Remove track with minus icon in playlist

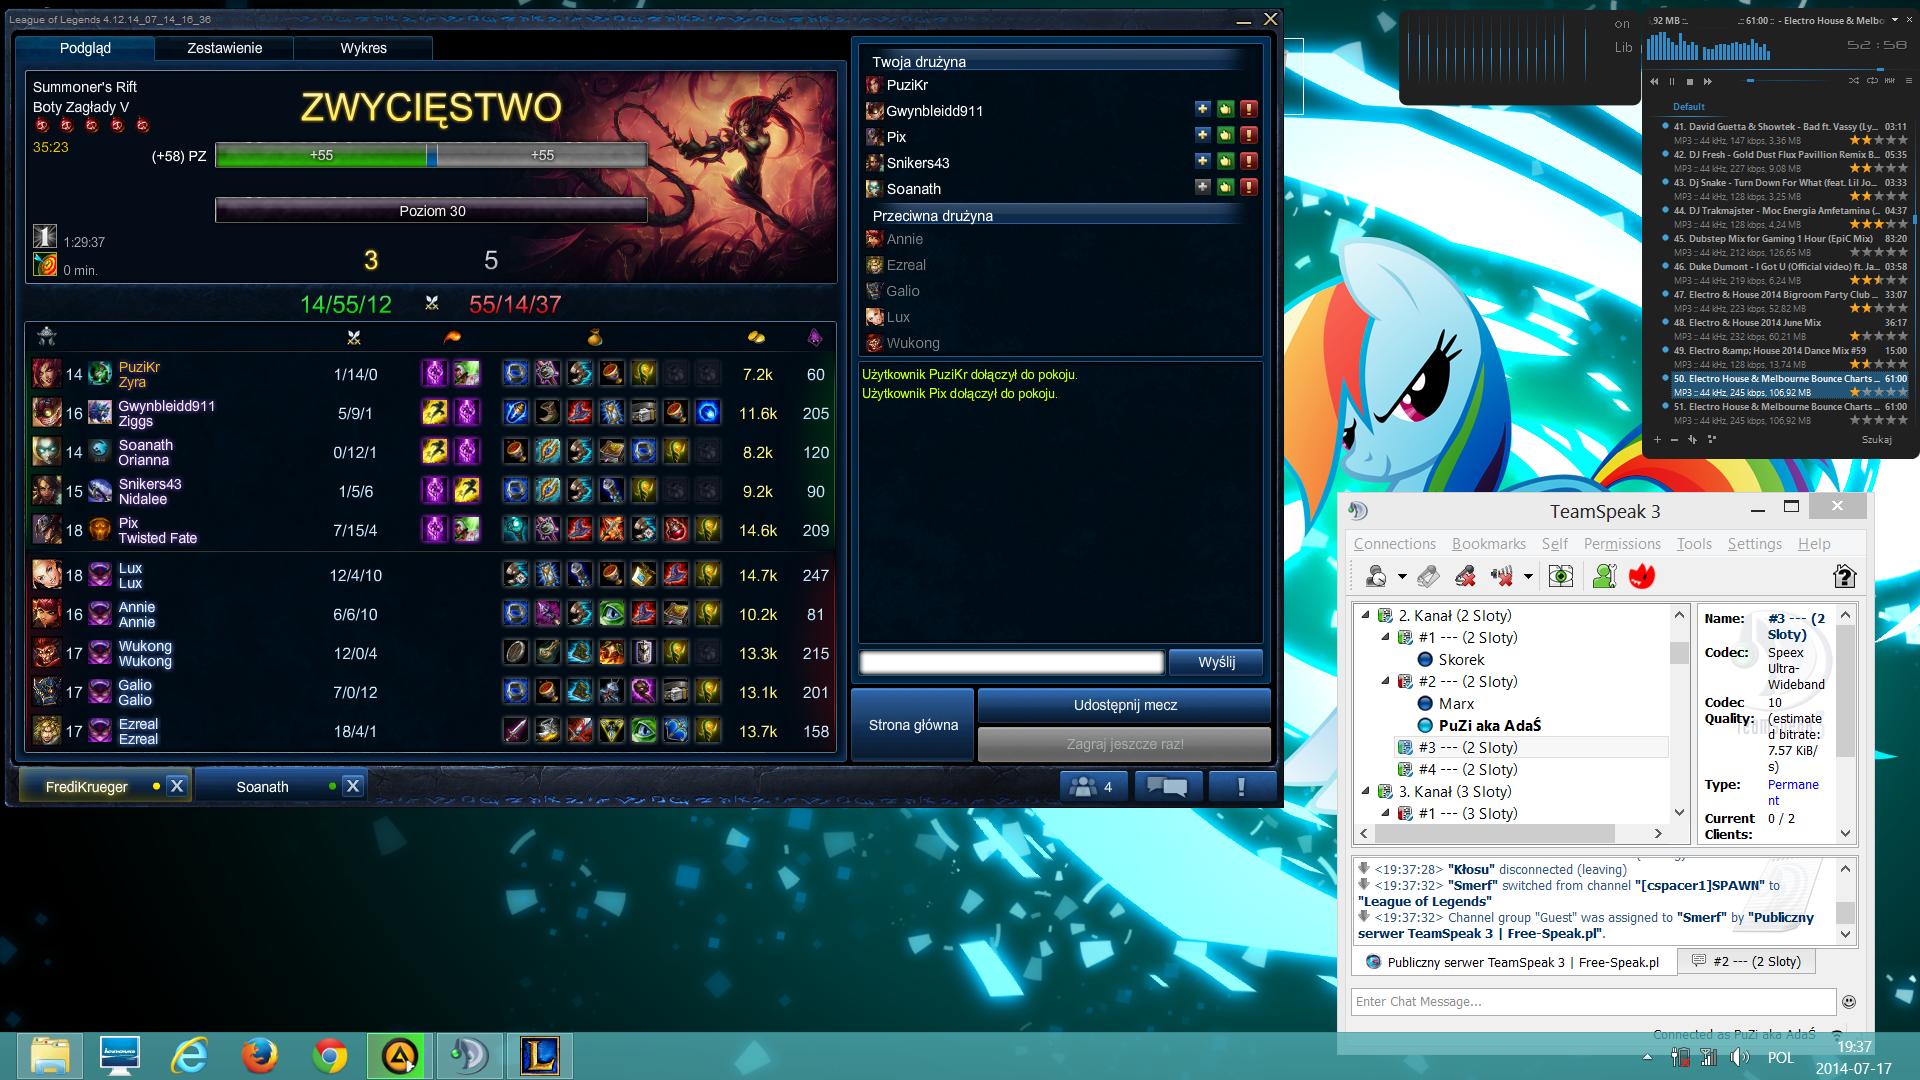[1675, 439]
